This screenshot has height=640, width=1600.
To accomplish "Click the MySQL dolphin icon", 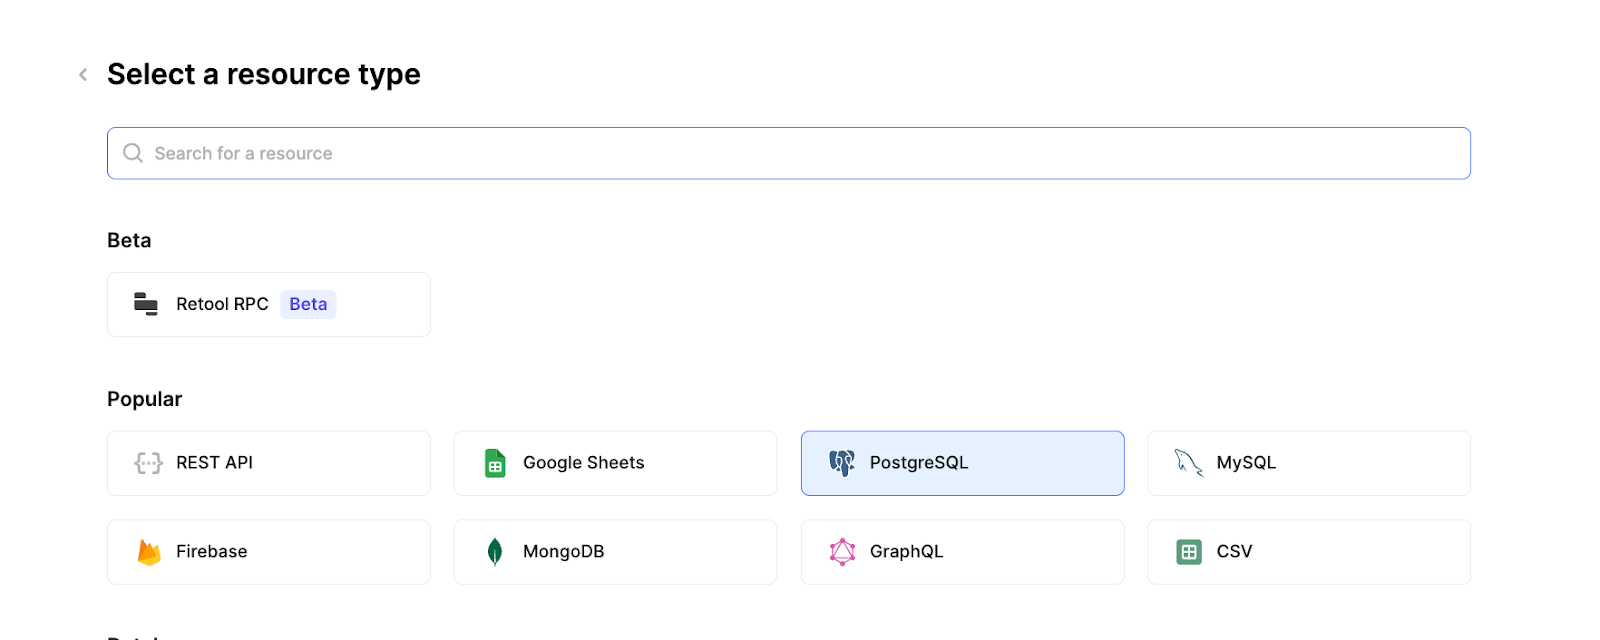I will point(1188,463).
